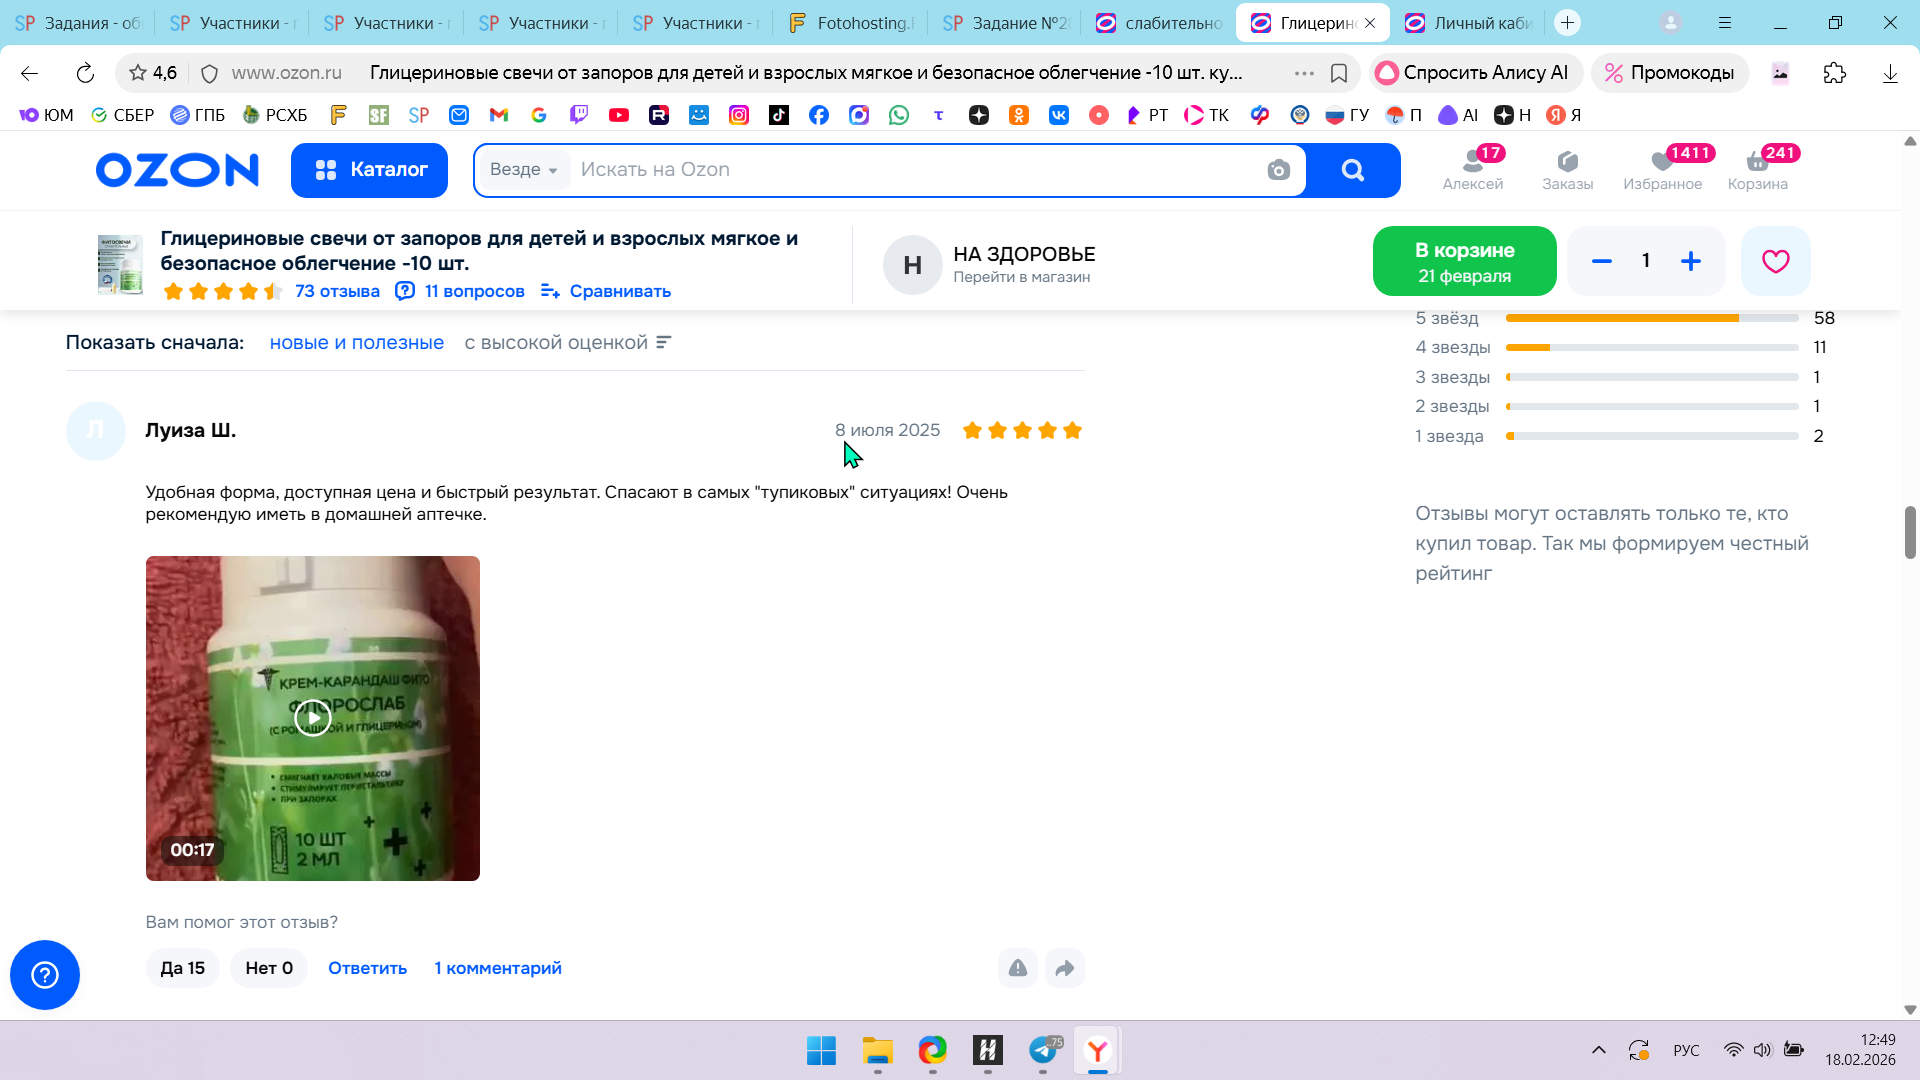
Task: Open Избранное favorites in header
Action: click(x=1662, y=168)
